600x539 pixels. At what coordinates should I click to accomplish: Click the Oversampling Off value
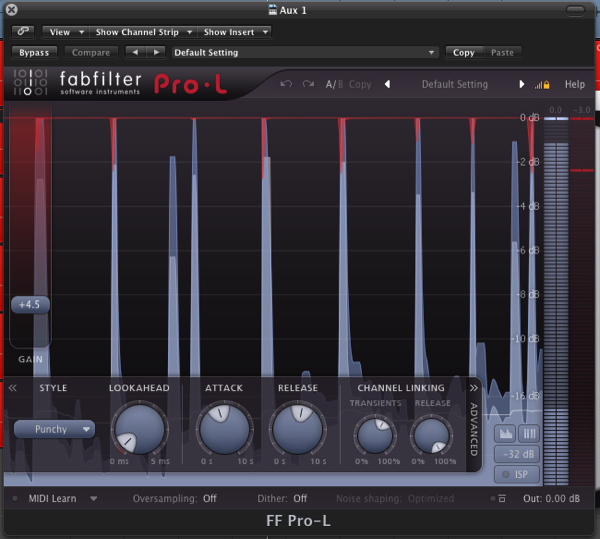pyautogui.click(x=209, y=498)
